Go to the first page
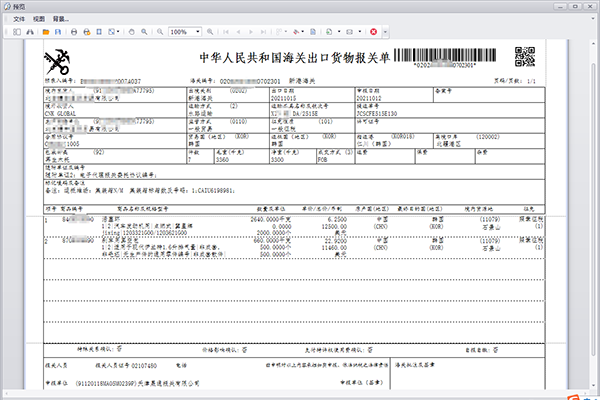 tap(226, 32)
